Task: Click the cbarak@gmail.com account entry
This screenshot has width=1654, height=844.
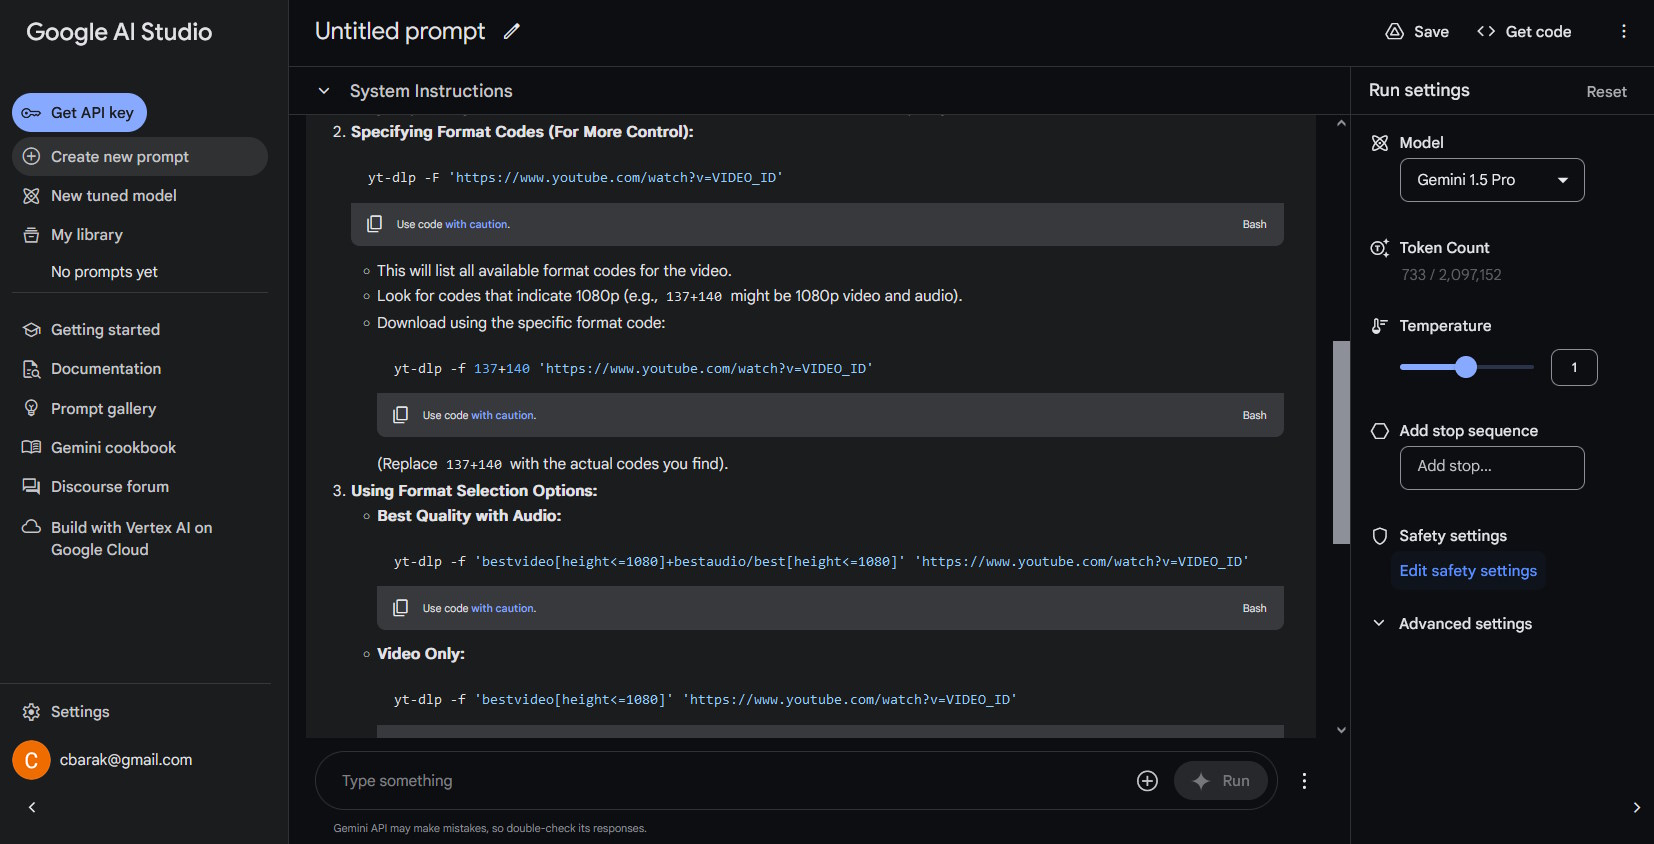Action: (125, 760)
